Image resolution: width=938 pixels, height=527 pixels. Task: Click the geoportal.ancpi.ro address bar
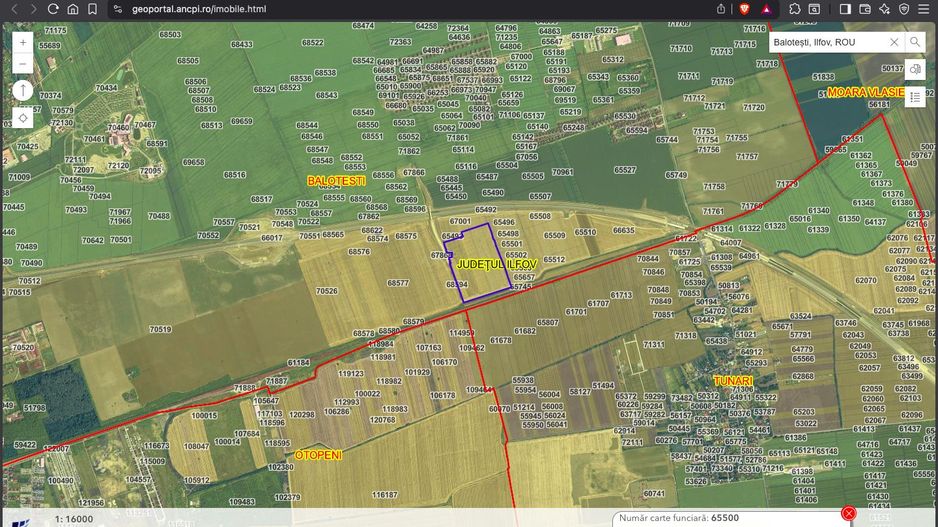[199, 9]
